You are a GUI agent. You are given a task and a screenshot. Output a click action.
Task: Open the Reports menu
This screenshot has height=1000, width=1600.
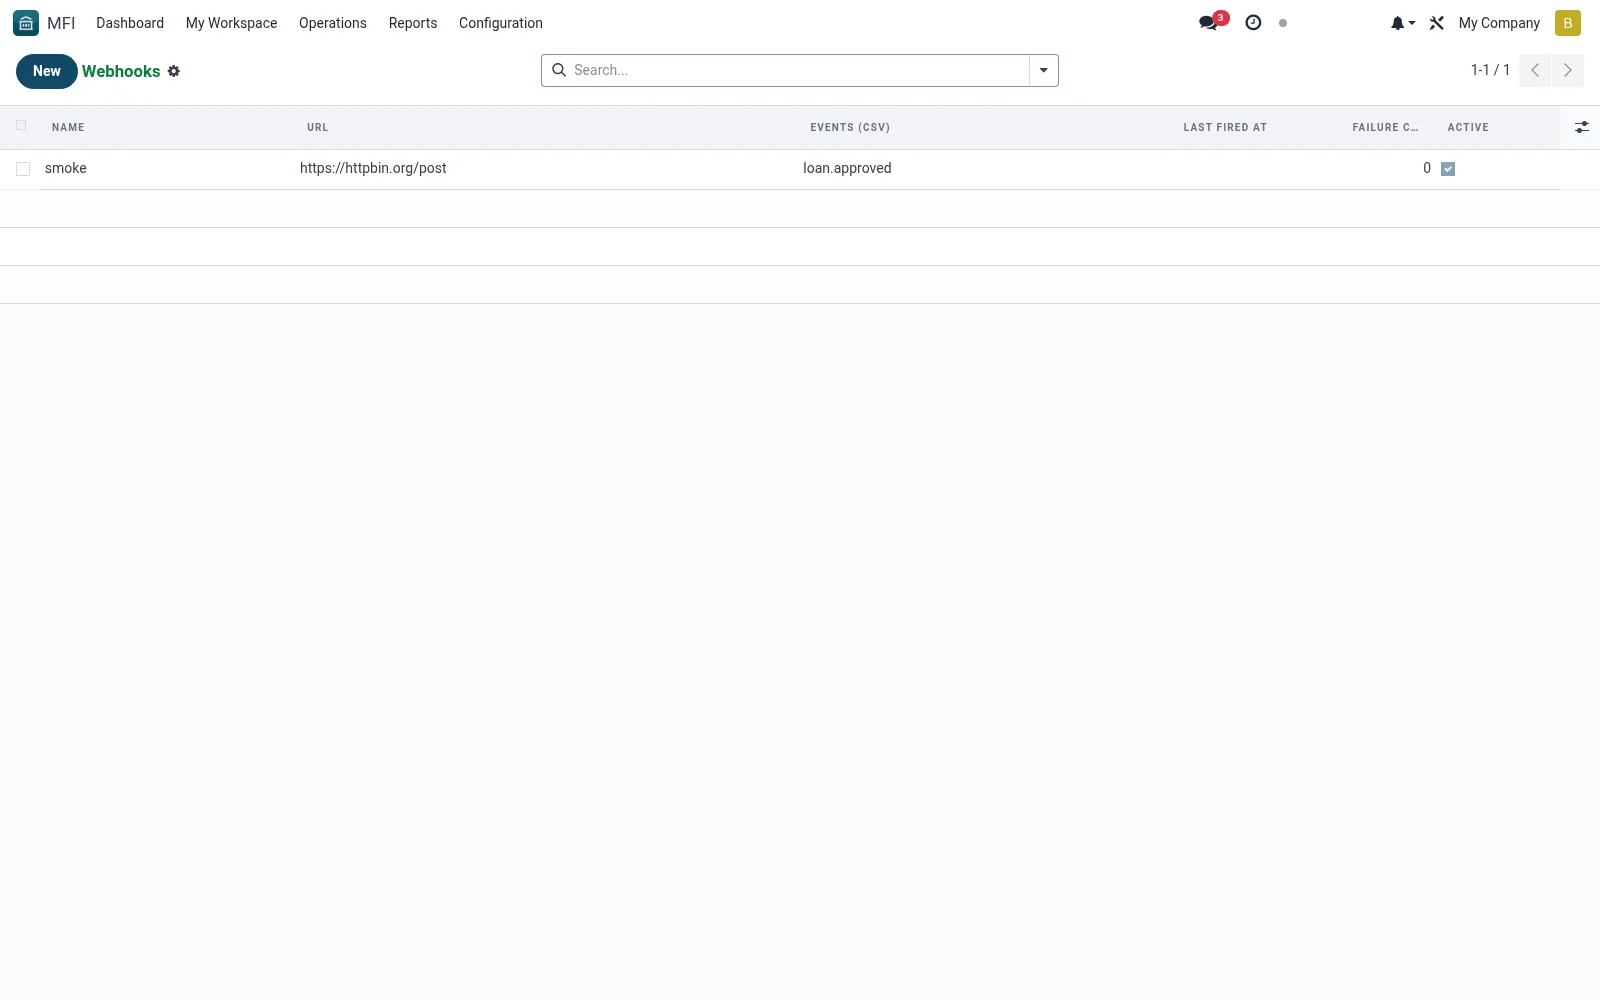coord(413,23)
